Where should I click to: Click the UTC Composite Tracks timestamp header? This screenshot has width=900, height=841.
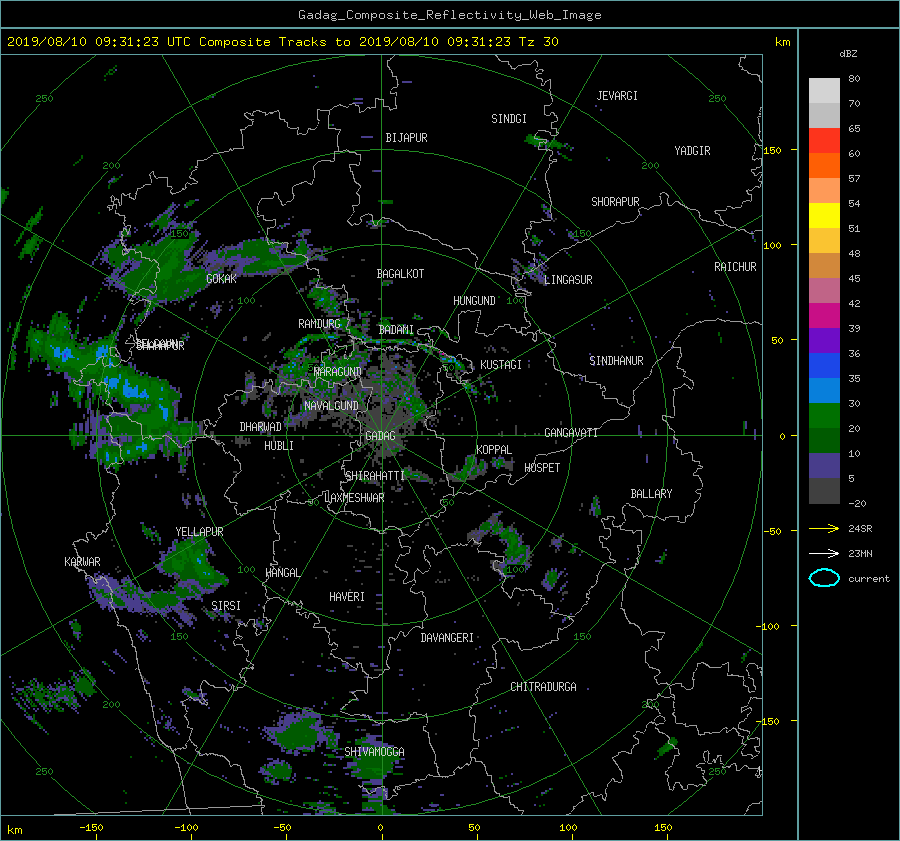[282, 42]
